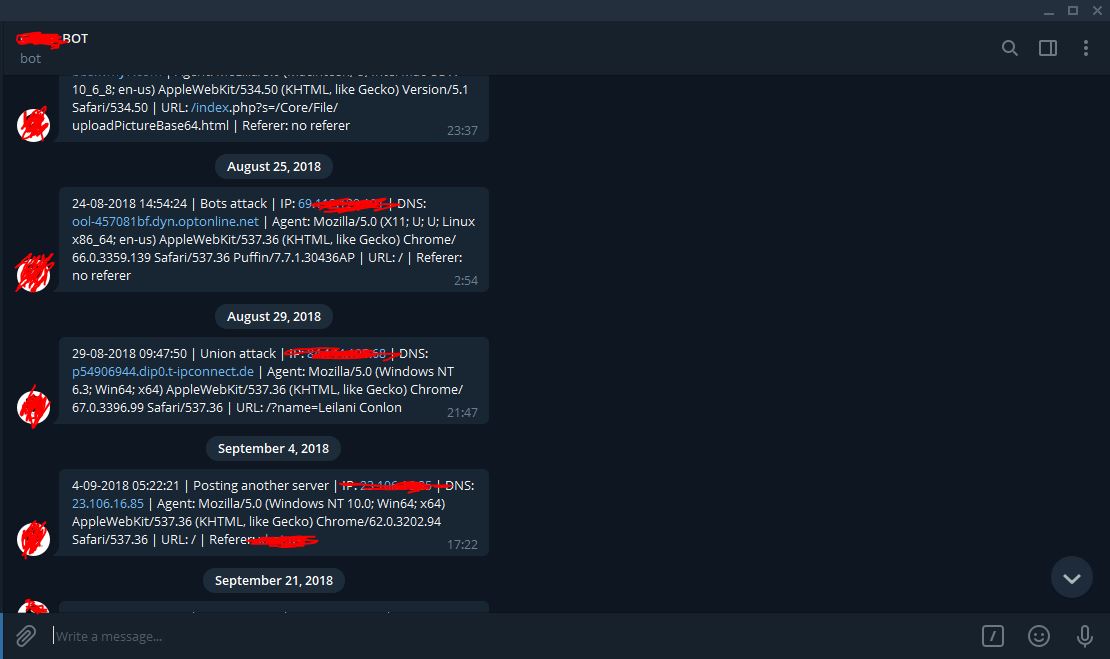The height and width of the screenshot is (659, 1110).
Task: Open the emoji picker
Action: click(1039, 636)
